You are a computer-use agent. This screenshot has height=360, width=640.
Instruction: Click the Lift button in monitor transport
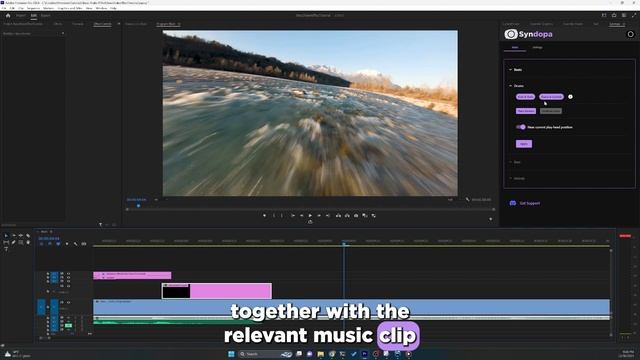pos(338,216)
